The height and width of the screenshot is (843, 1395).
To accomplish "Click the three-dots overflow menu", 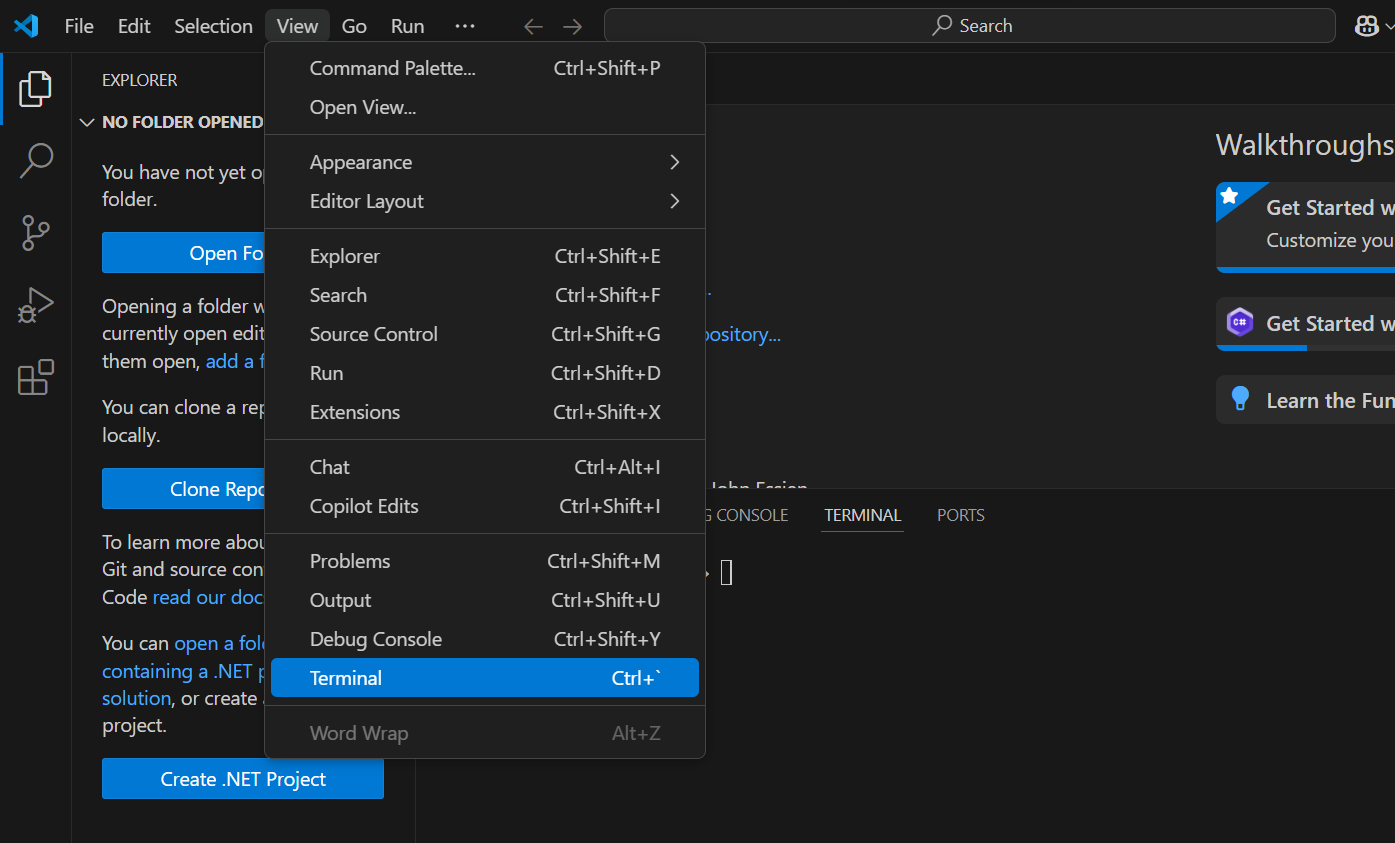I will click(464, 26).
